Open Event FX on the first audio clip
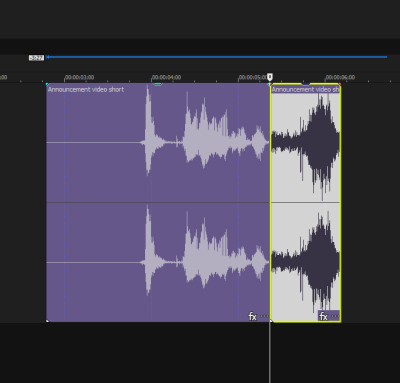 click(253, 316)
